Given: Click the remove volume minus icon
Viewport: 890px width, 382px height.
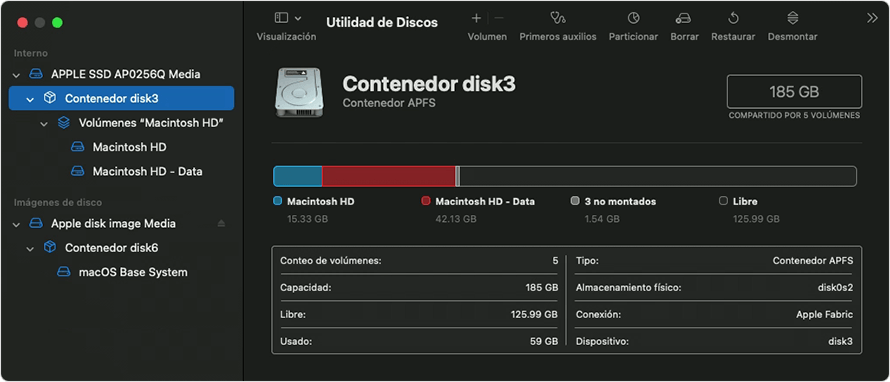Looking at the screenshot, I should point(499,18).
